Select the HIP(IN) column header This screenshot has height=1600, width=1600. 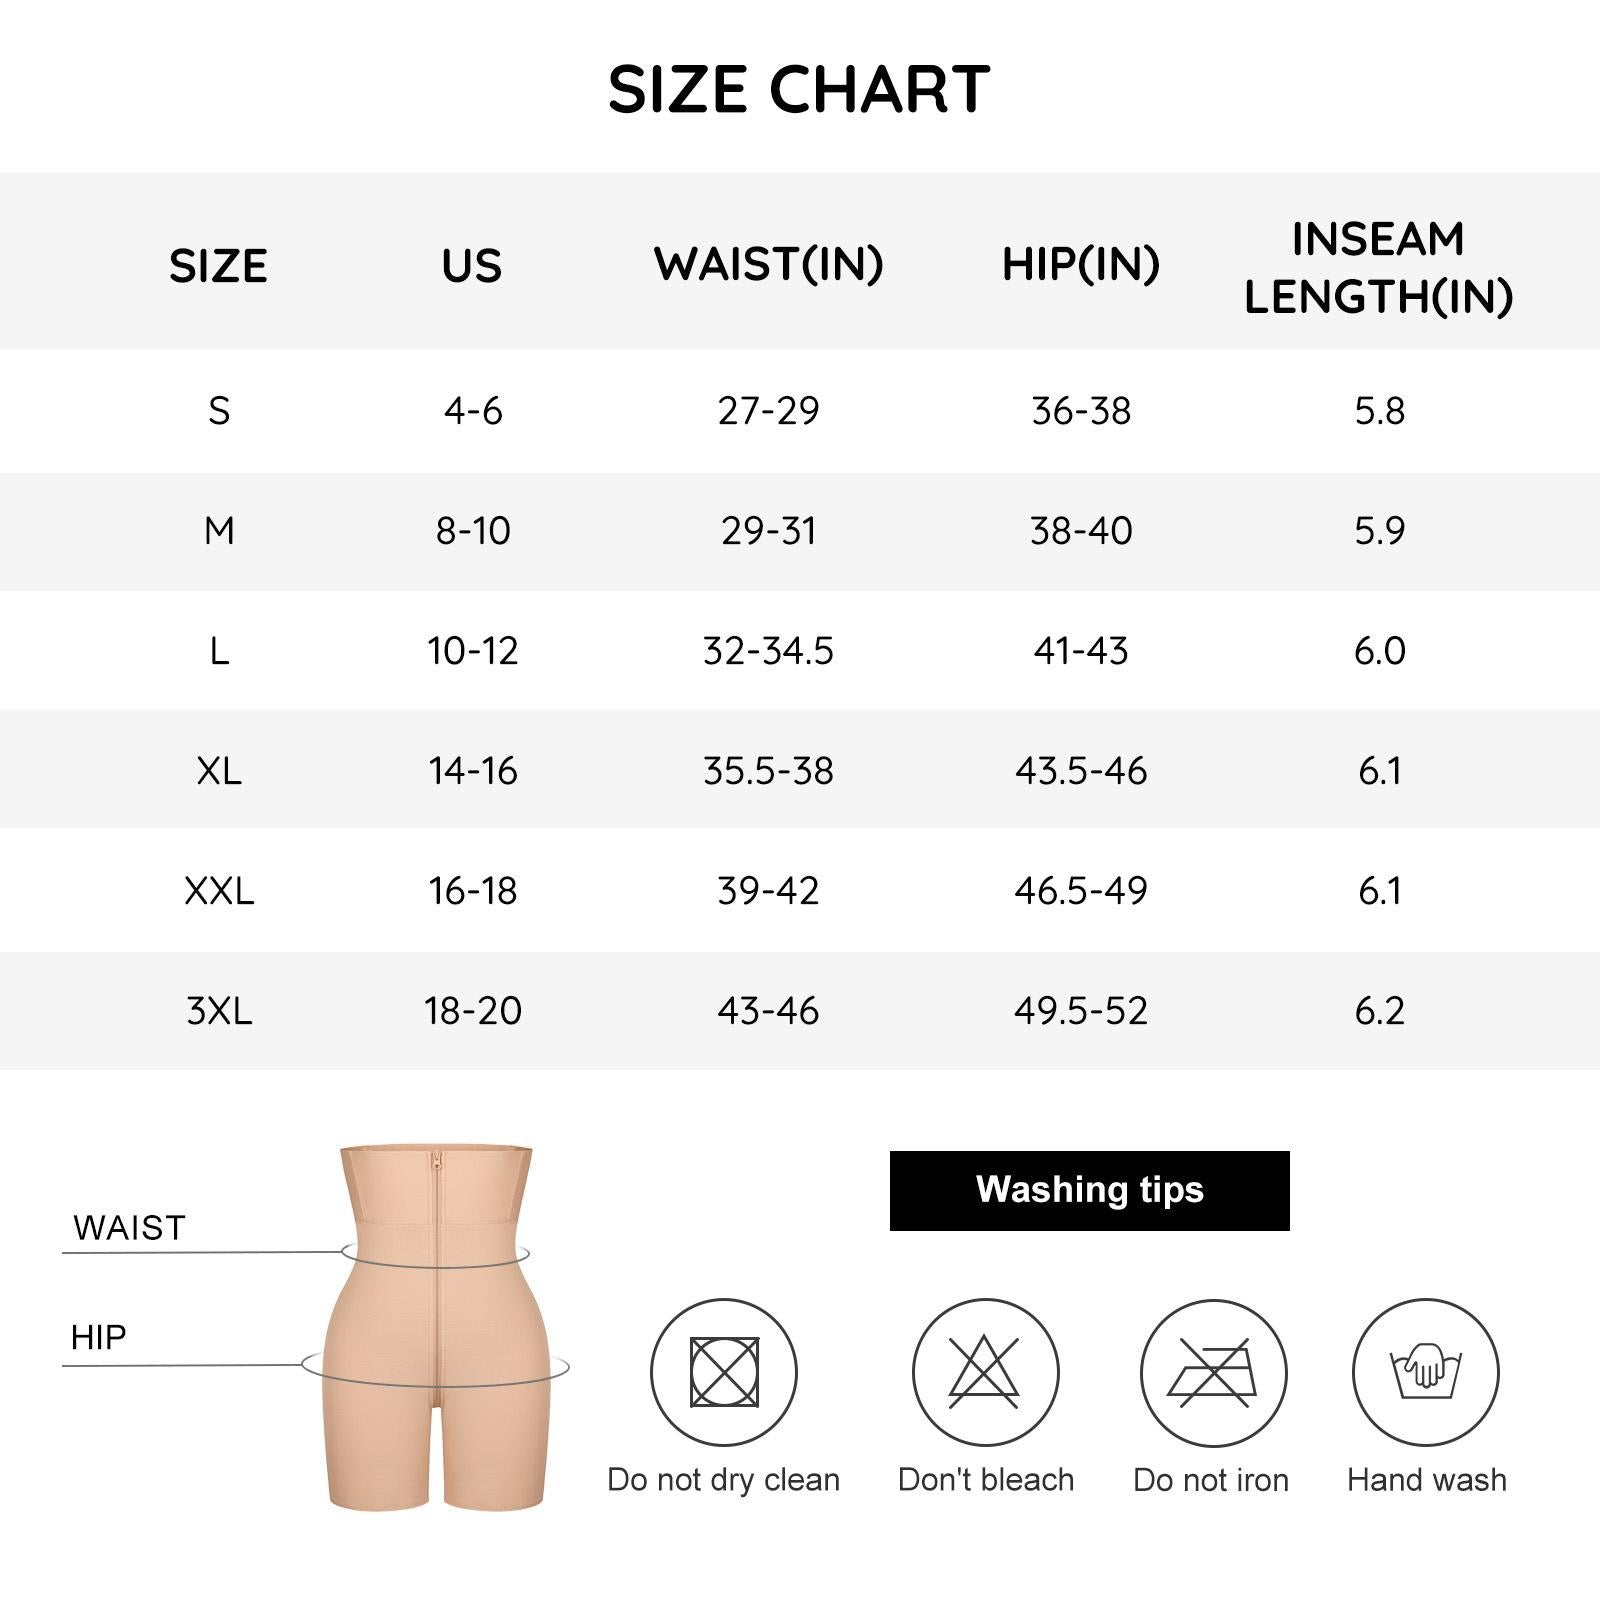click(x=1081, y=264)
